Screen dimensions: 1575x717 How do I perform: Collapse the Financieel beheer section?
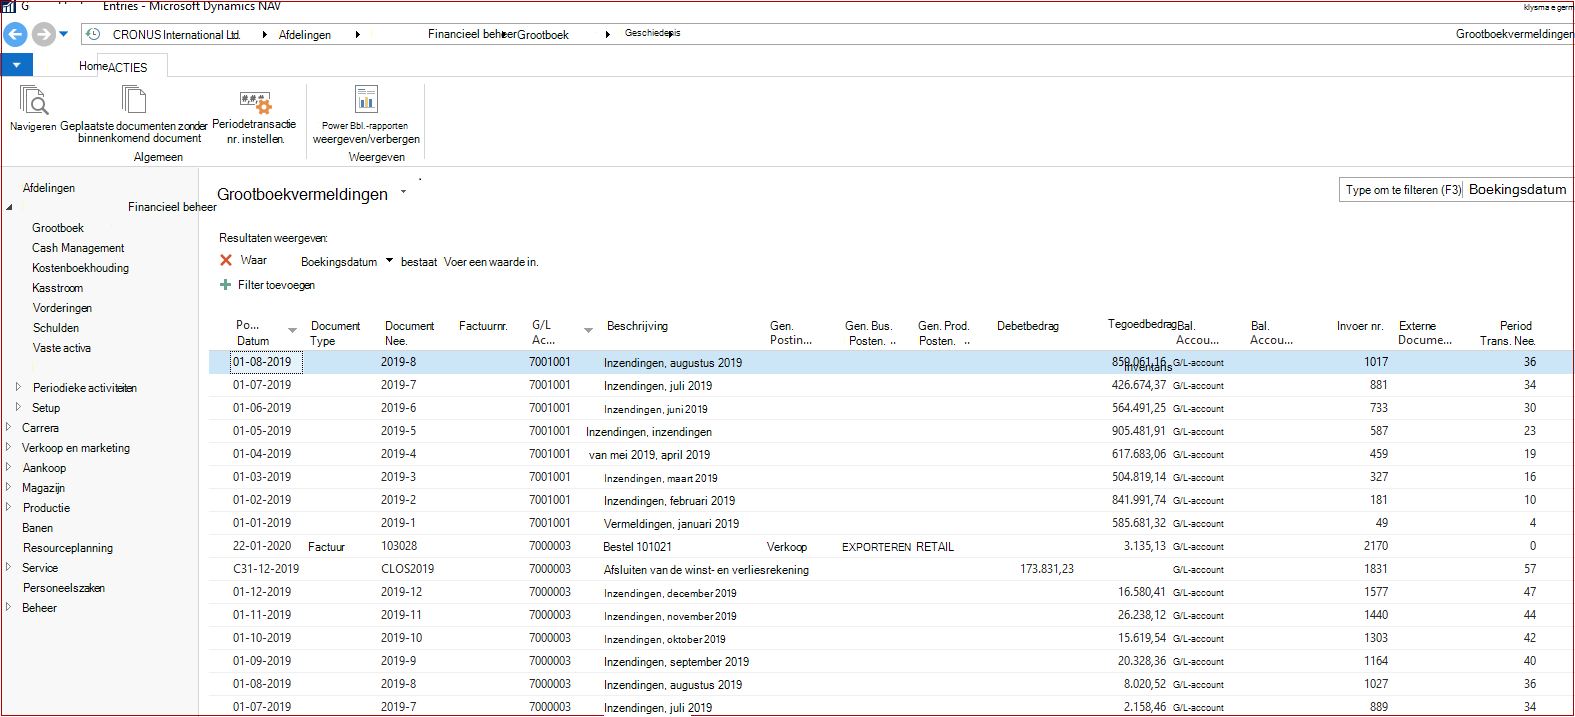9,207
